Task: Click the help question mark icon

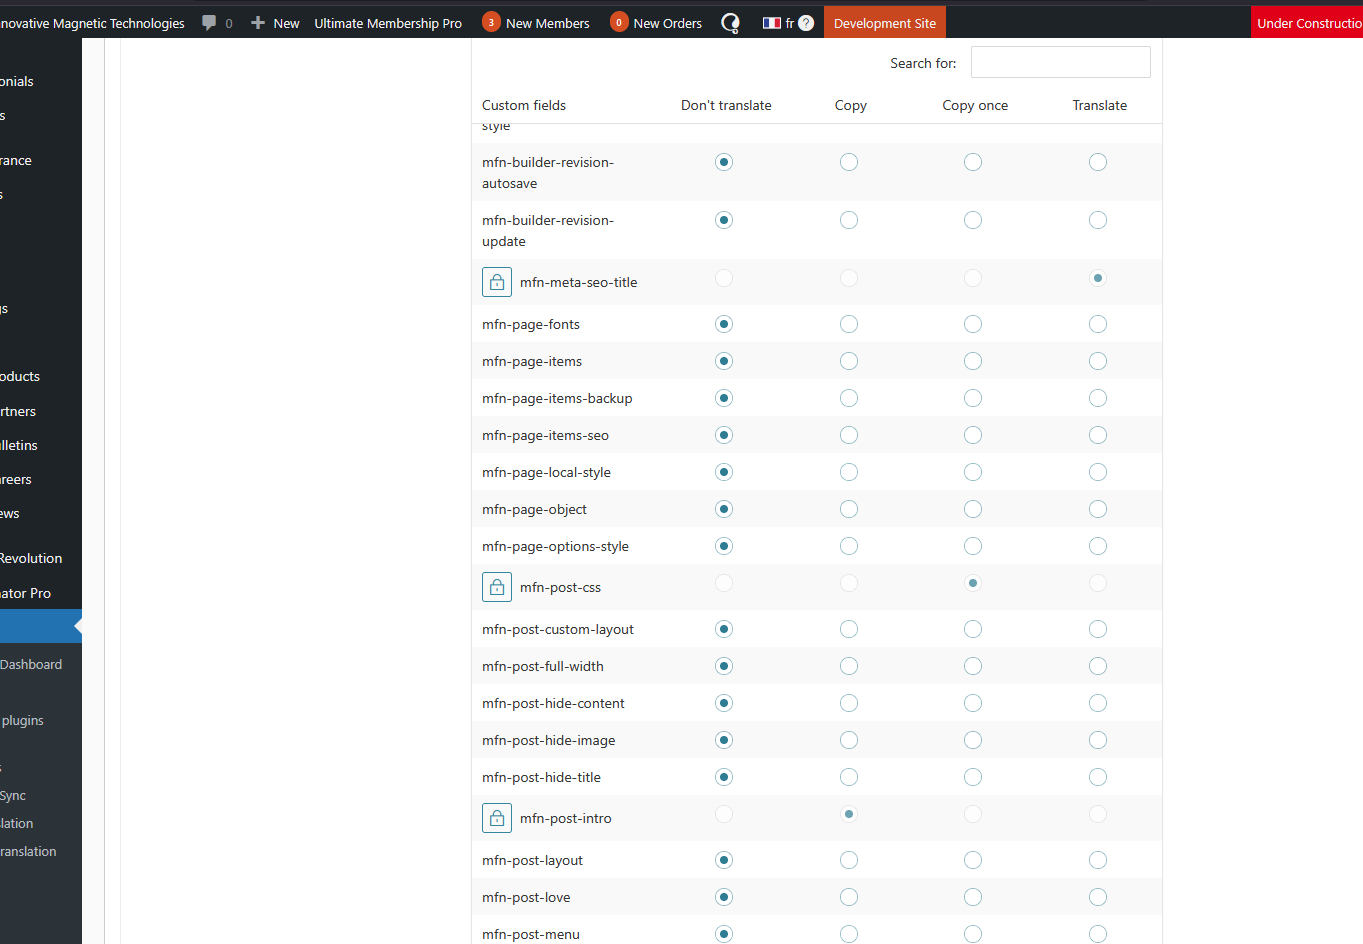Action: (806, 23)
